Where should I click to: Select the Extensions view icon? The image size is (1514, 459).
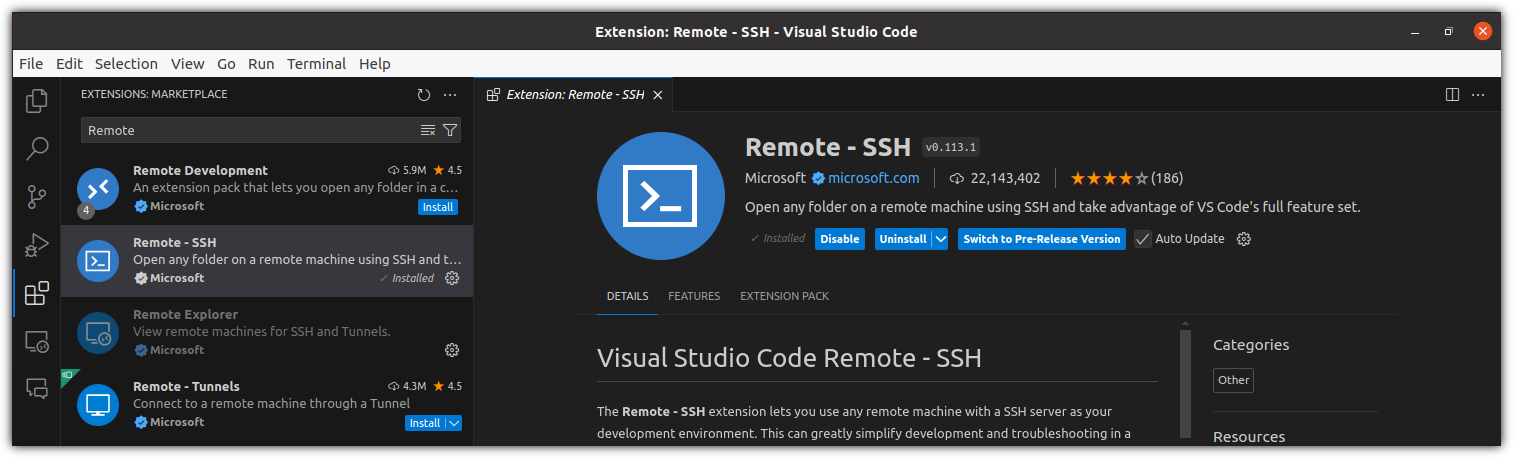click(x=37, y=293)
